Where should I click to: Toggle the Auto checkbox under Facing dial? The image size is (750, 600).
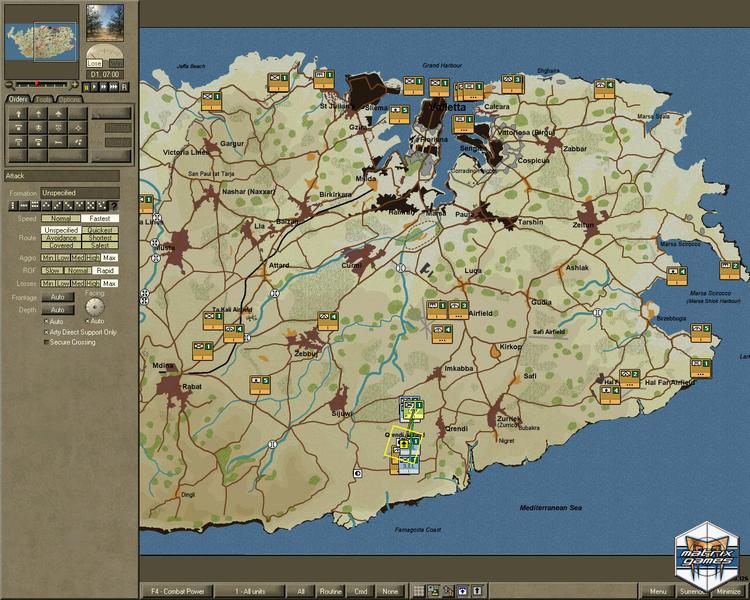point(88,321)
